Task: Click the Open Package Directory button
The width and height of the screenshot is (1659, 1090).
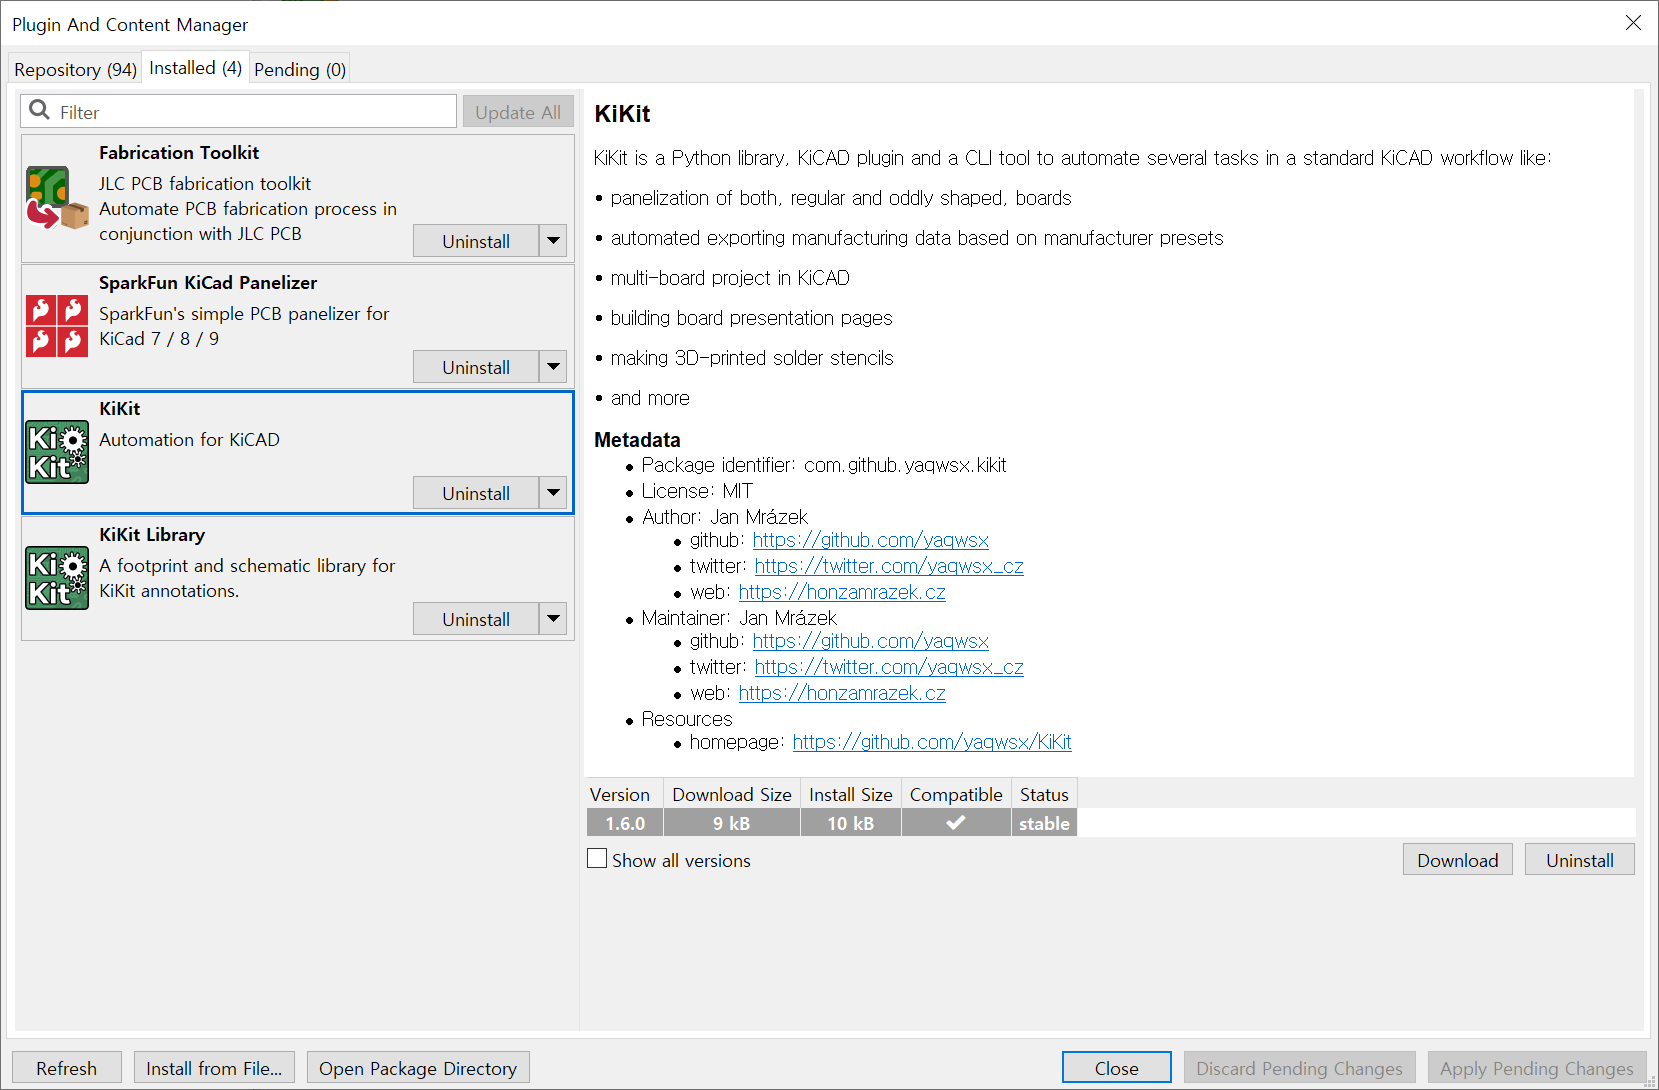Action: click(x=418, y=1068)
